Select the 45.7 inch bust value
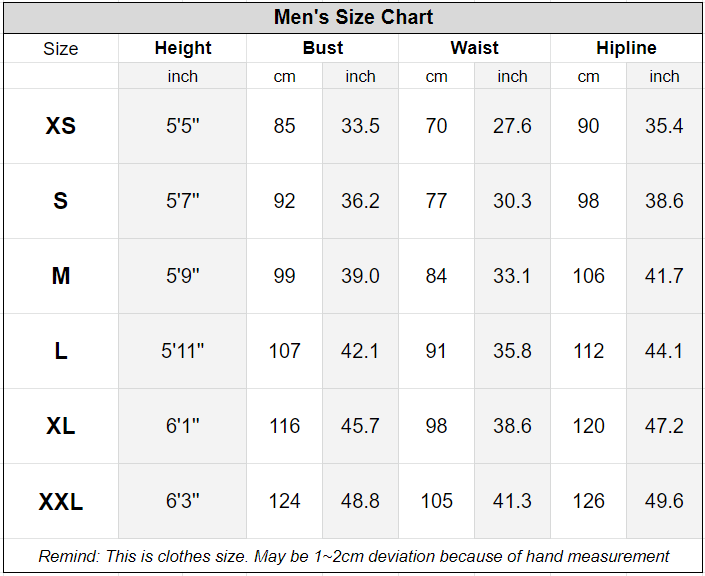705x576 pixels. pyautogui.click(x=360, y=426)
